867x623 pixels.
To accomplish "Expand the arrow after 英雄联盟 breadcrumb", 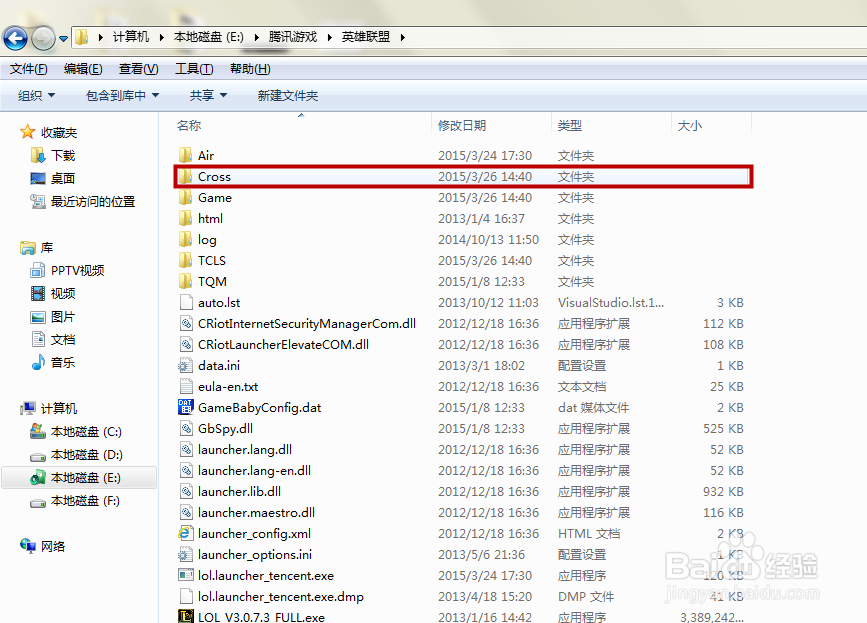I will tap(403, 37).
